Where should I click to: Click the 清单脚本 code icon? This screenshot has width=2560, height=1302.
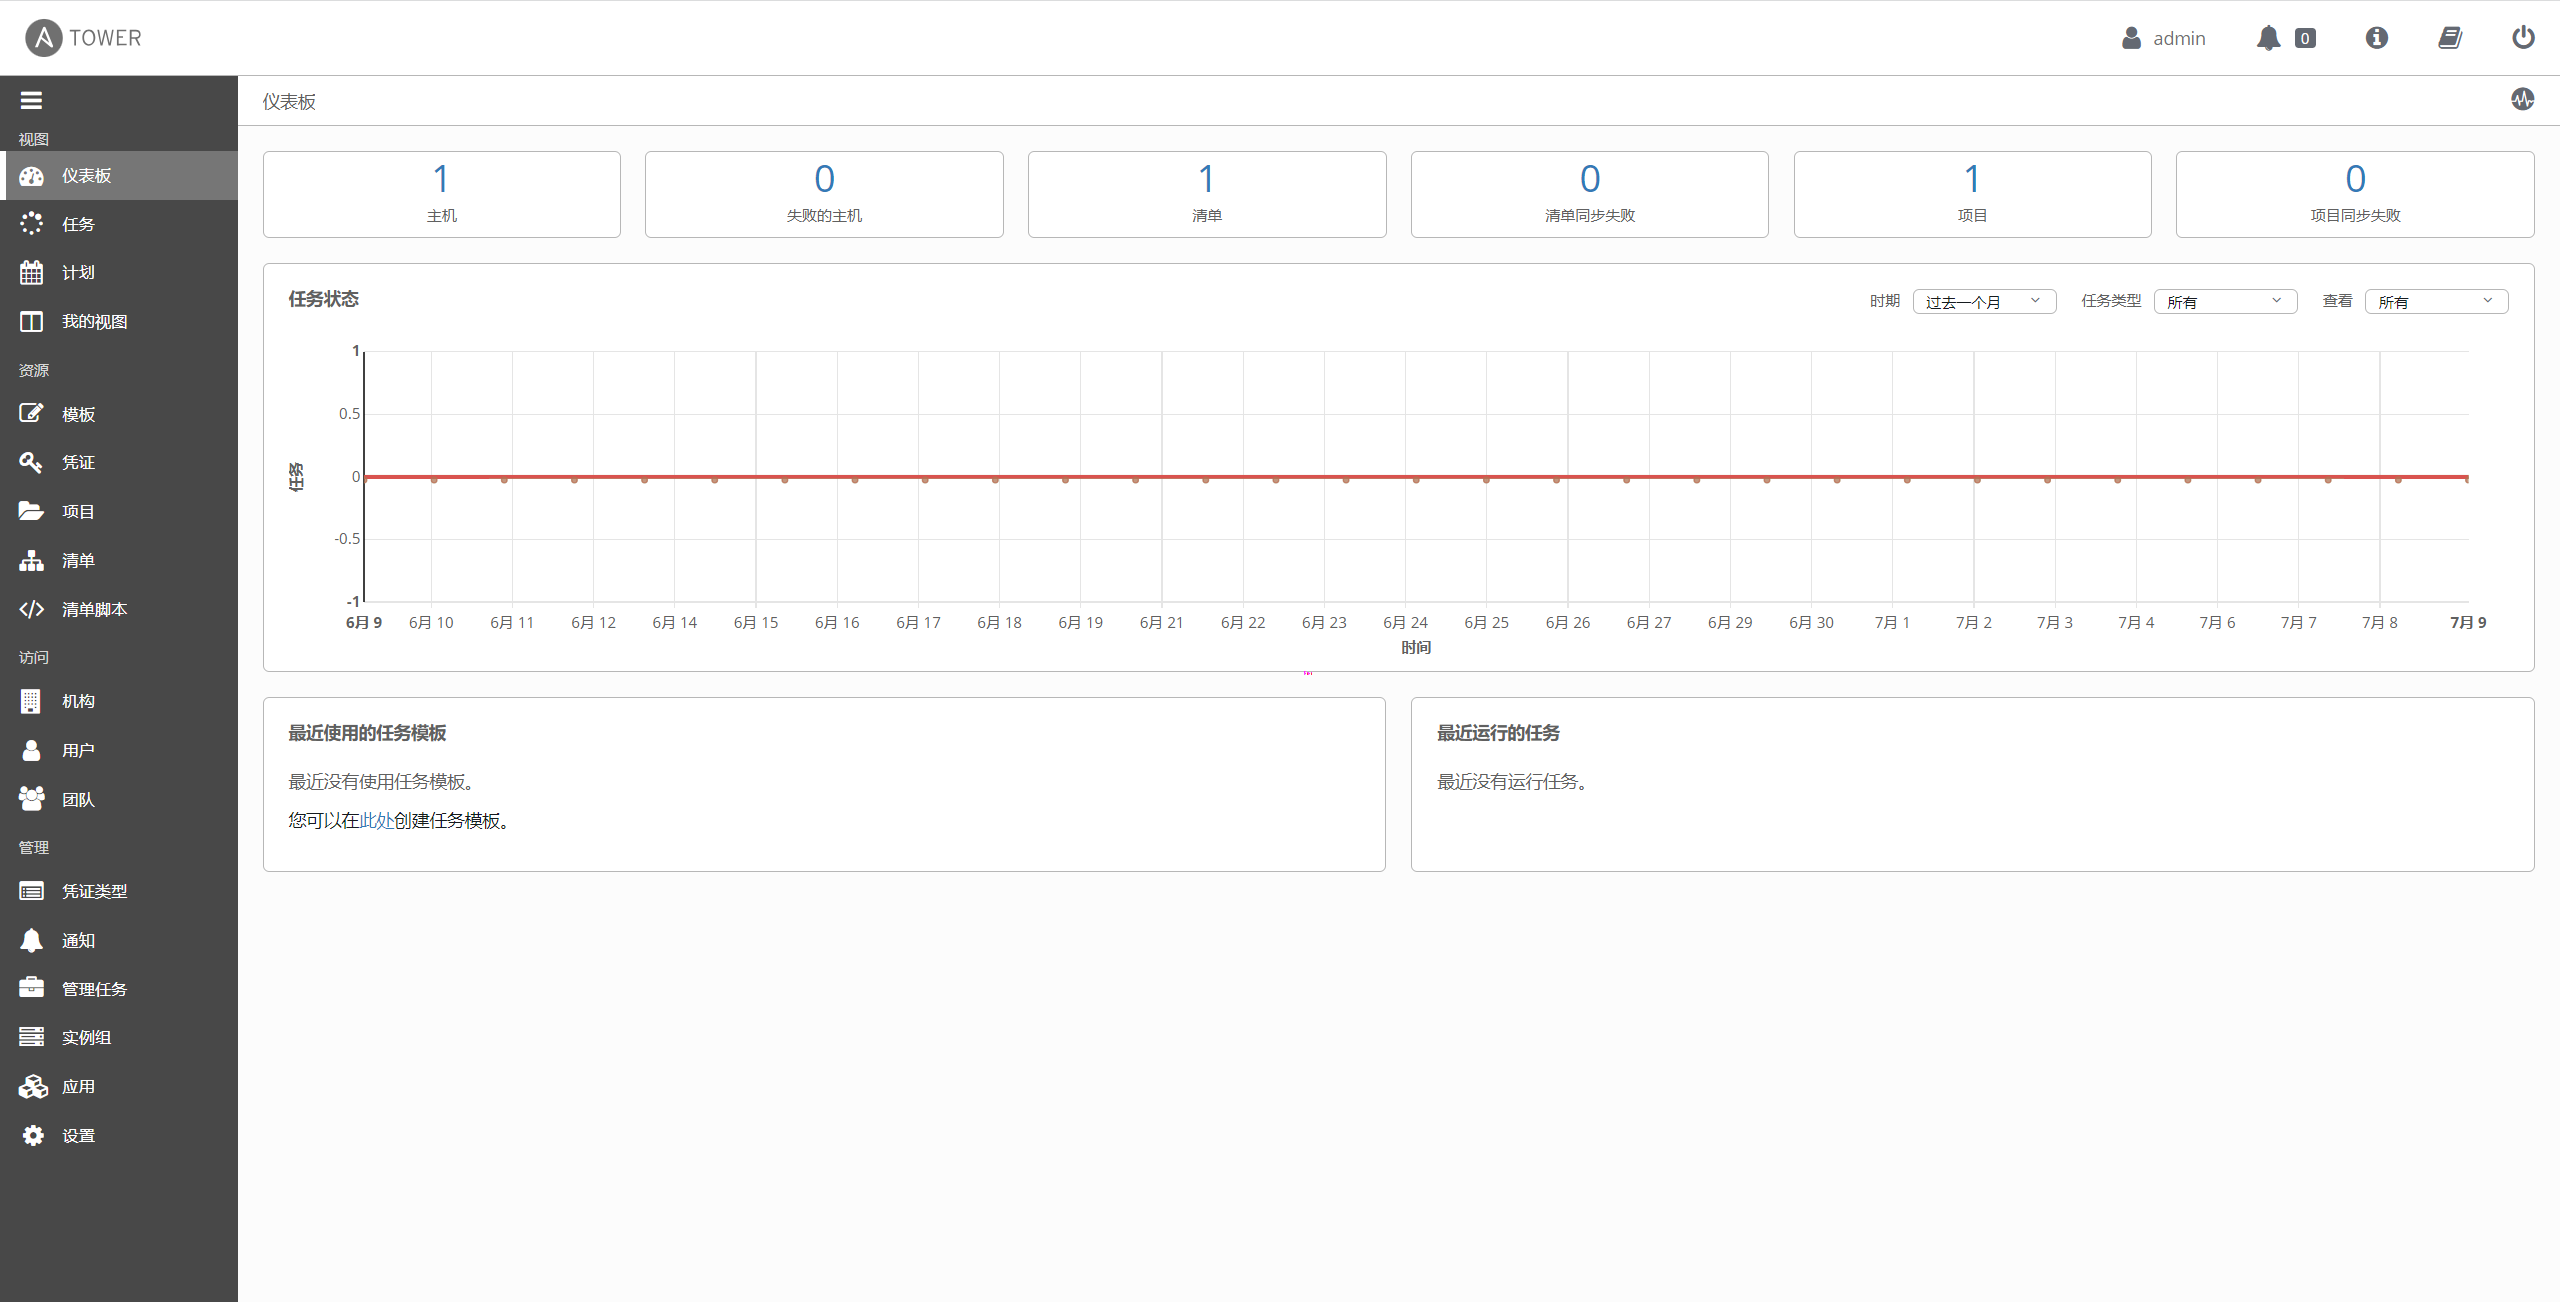tap(31, 609)
